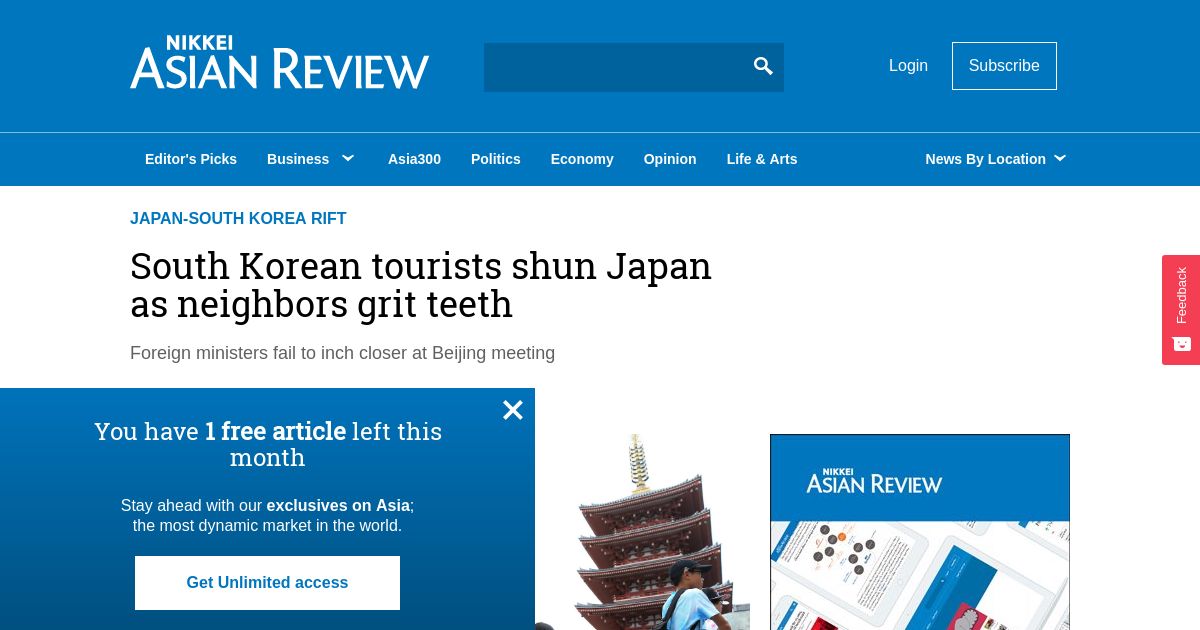Click the Nikkei Asian Review ad thumbnail
The image size is (1200, 630).
click(920, 532)
